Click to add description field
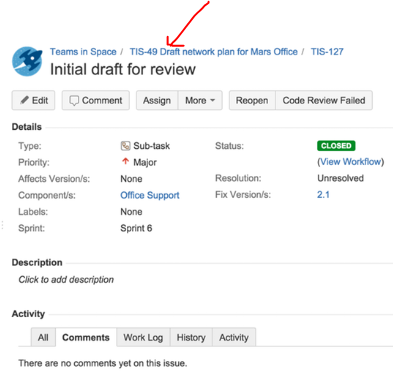This screenshot has width=393, height=381. (x=66, y=280)
